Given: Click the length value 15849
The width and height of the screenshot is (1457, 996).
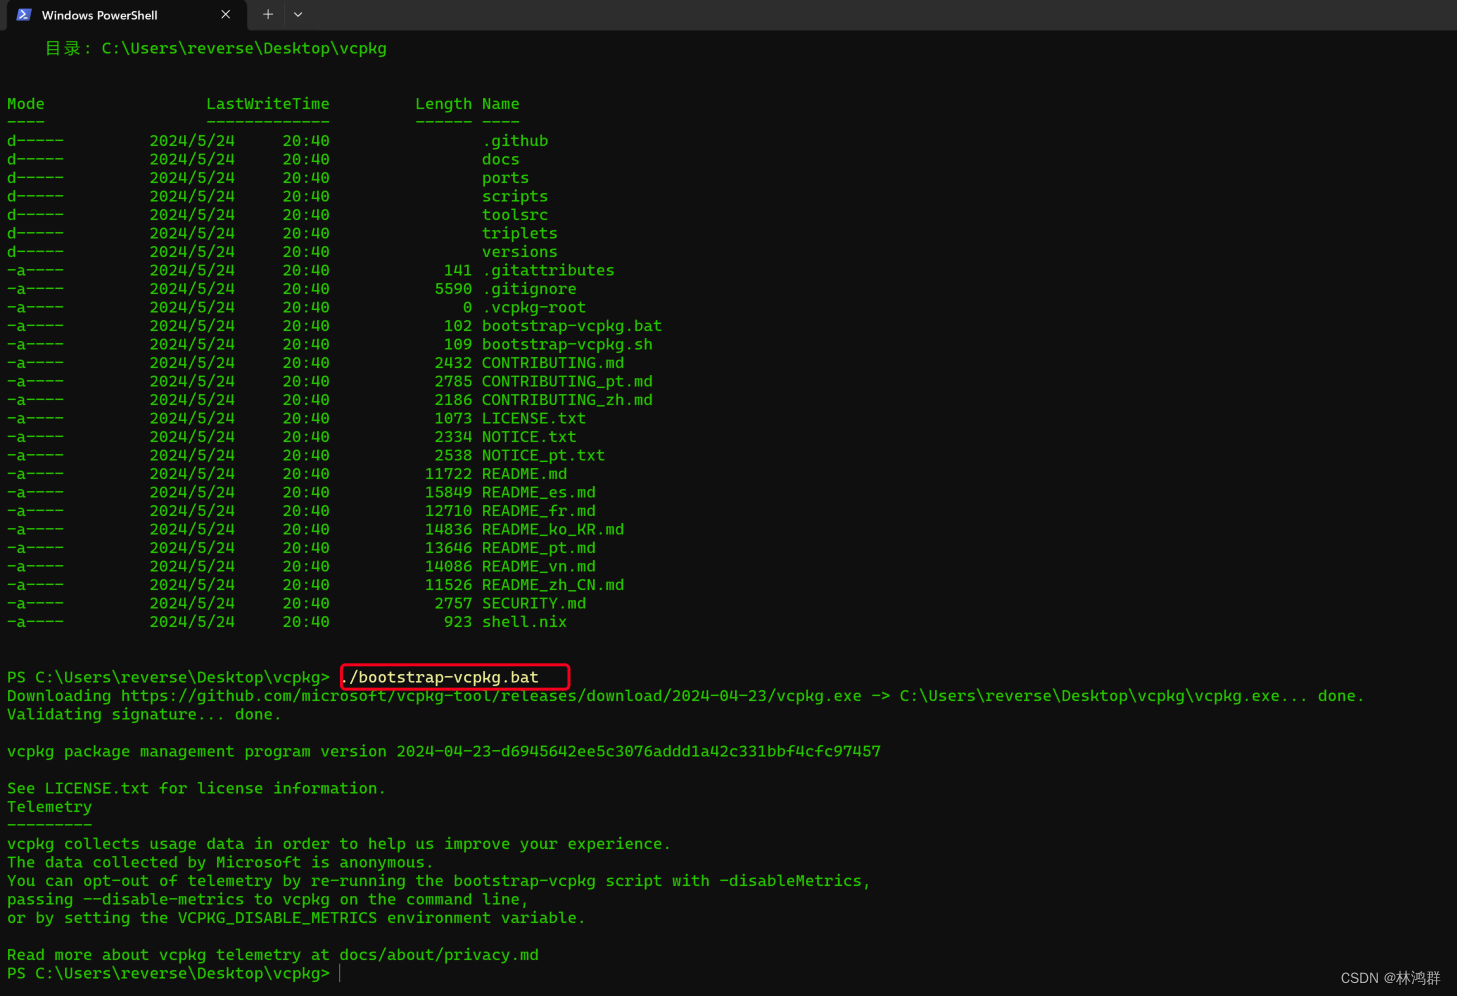Looking at the screenshot, I should (449, 492).
